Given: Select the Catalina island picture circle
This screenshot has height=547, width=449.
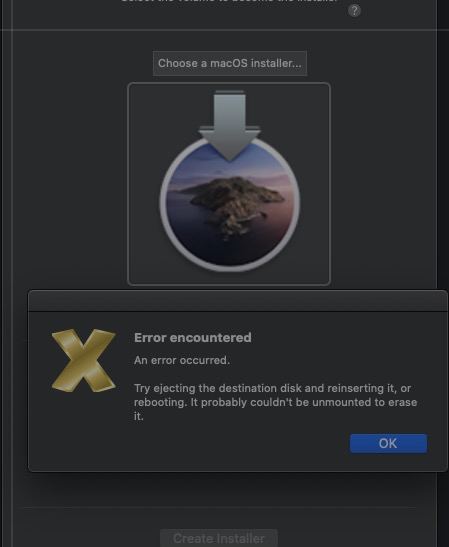Looking at the screenshot, I should (230, 204).
